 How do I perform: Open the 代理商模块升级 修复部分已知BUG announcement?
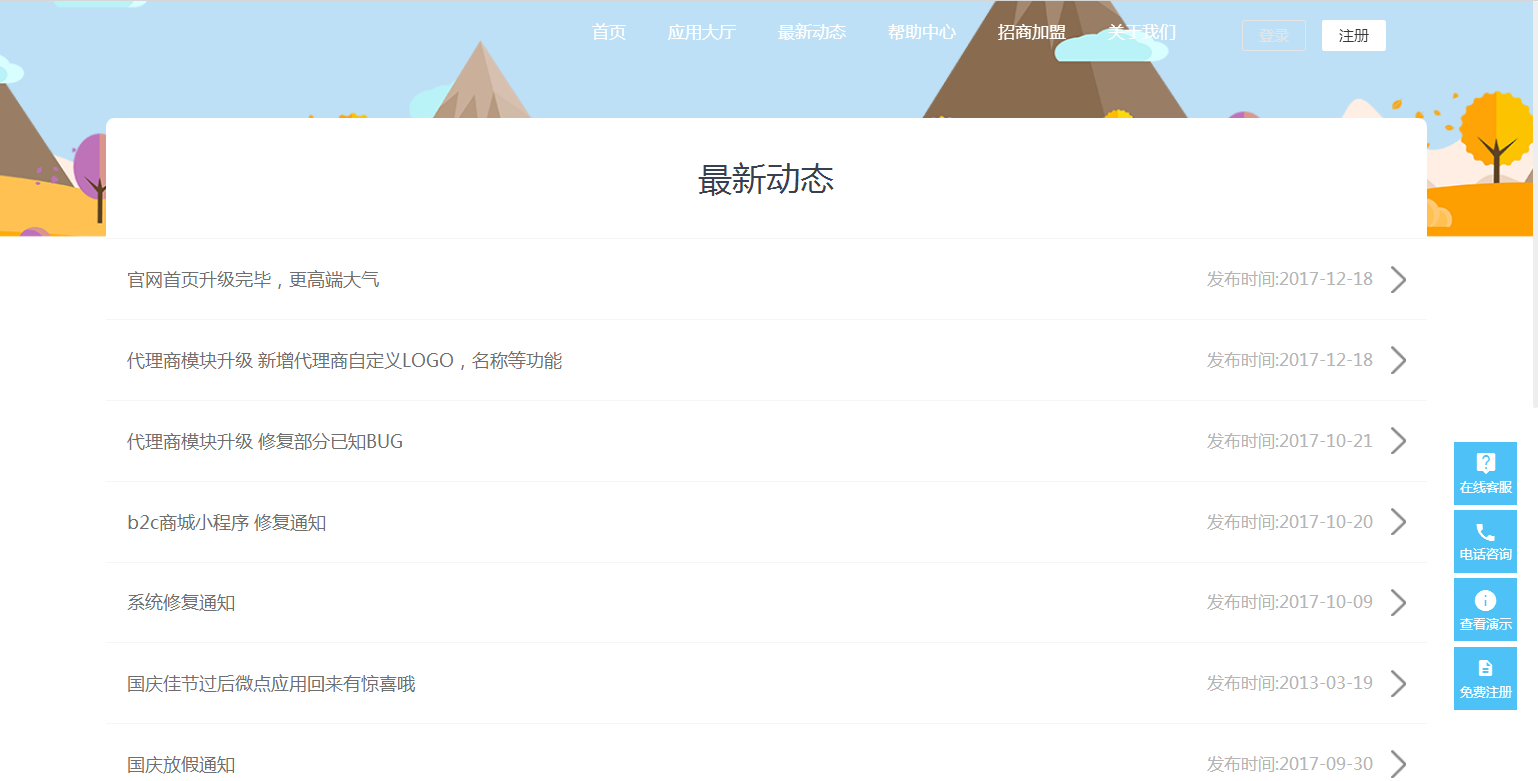click(x=264, y=441)
